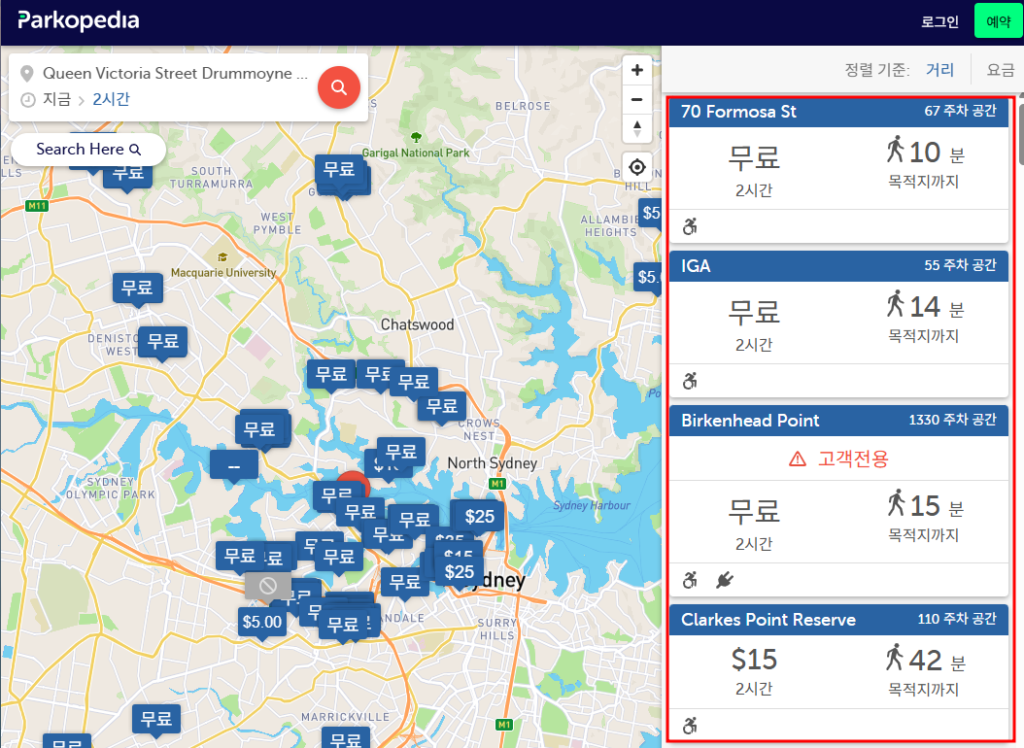Click walking icon on Clarkes Point Reserve card
Image resolution: width=1024 pixels, height=748 pixels.
(895, 657)
